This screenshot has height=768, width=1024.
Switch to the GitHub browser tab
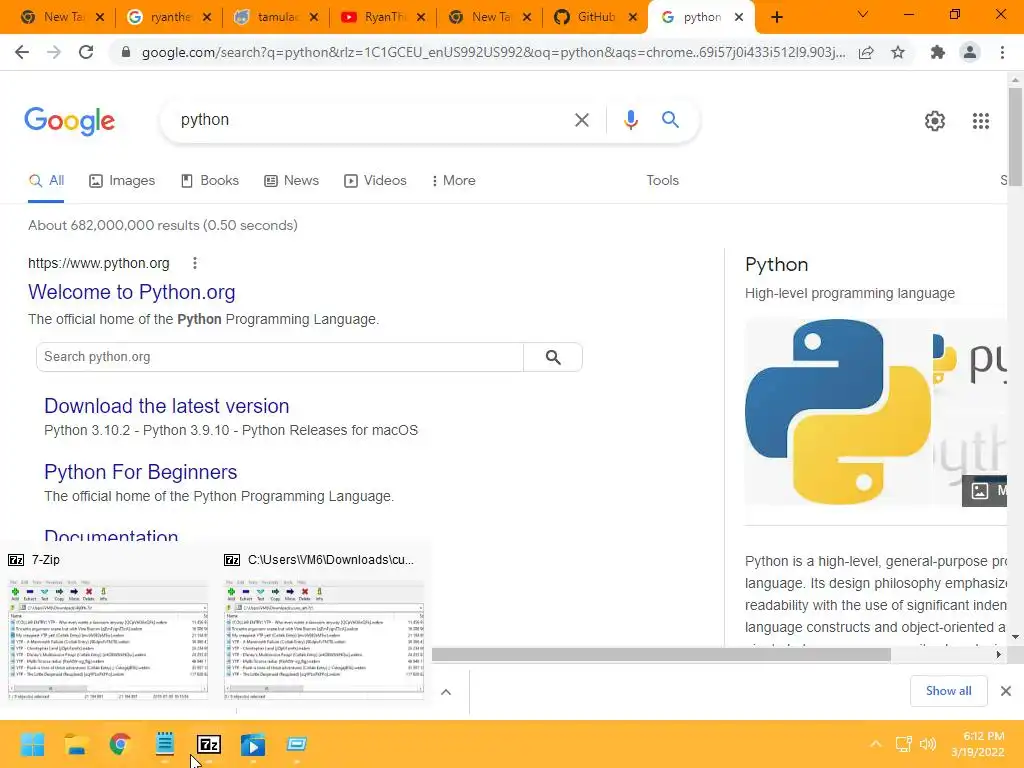pyautogui.click(x=596, y=17)
